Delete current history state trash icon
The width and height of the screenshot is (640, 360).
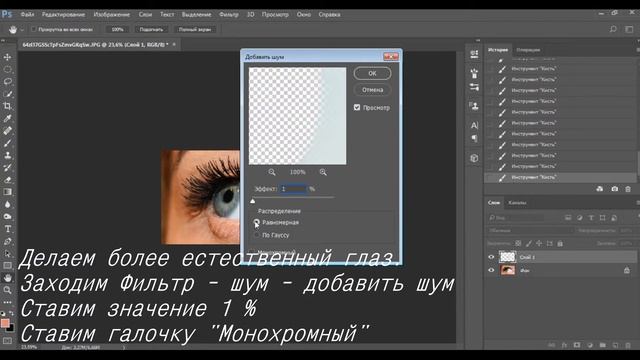click(628, 189)
